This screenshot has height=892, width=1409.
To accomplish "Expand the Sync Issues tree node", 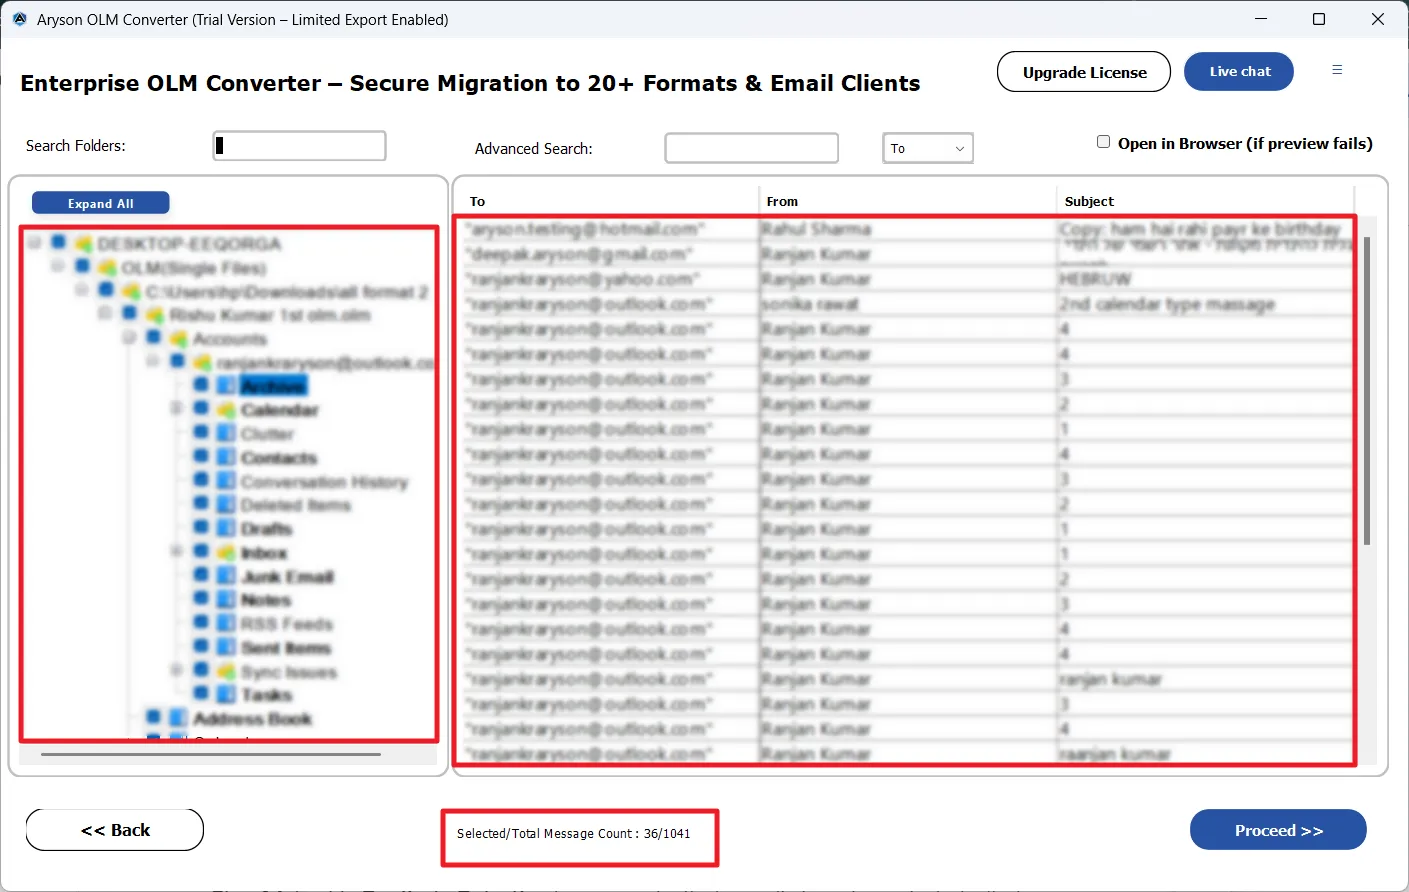I will 177,670.
